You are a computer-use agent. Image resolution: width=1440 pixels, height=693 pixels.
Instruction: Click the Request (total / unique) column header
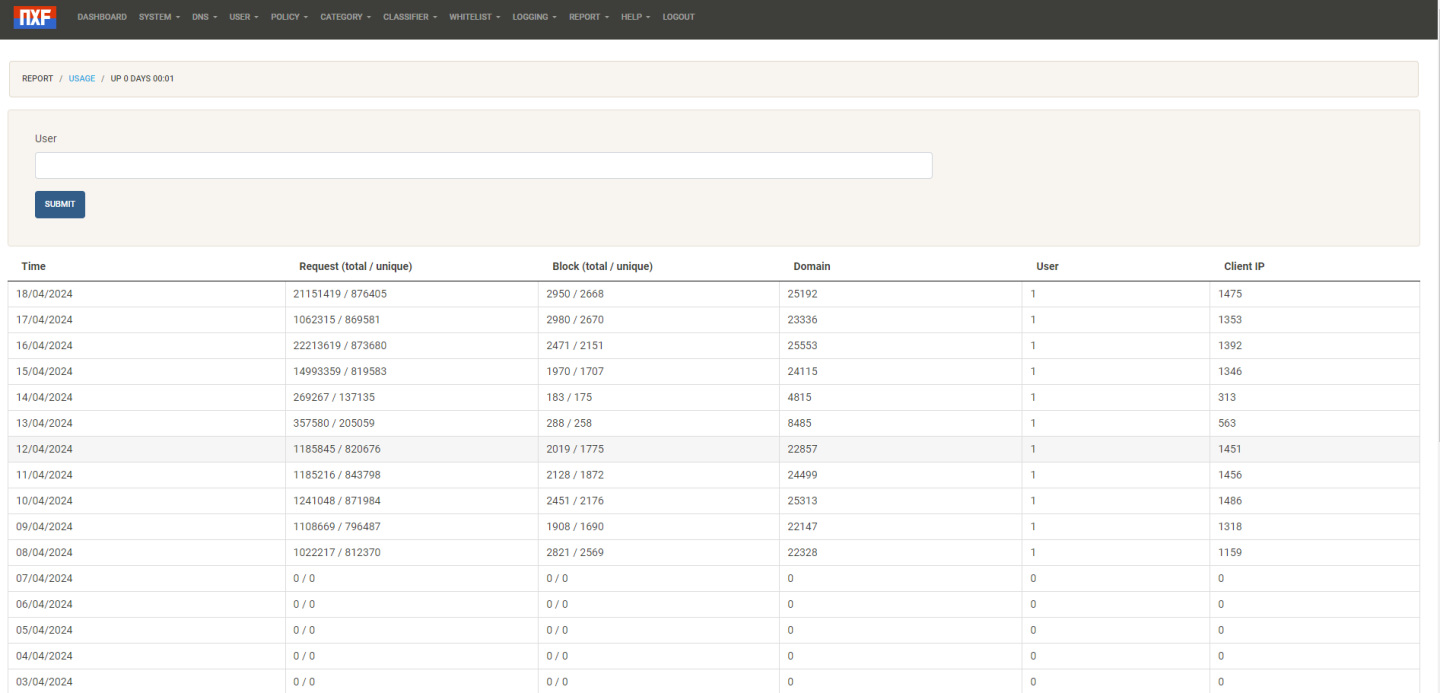tap(355, 267)
